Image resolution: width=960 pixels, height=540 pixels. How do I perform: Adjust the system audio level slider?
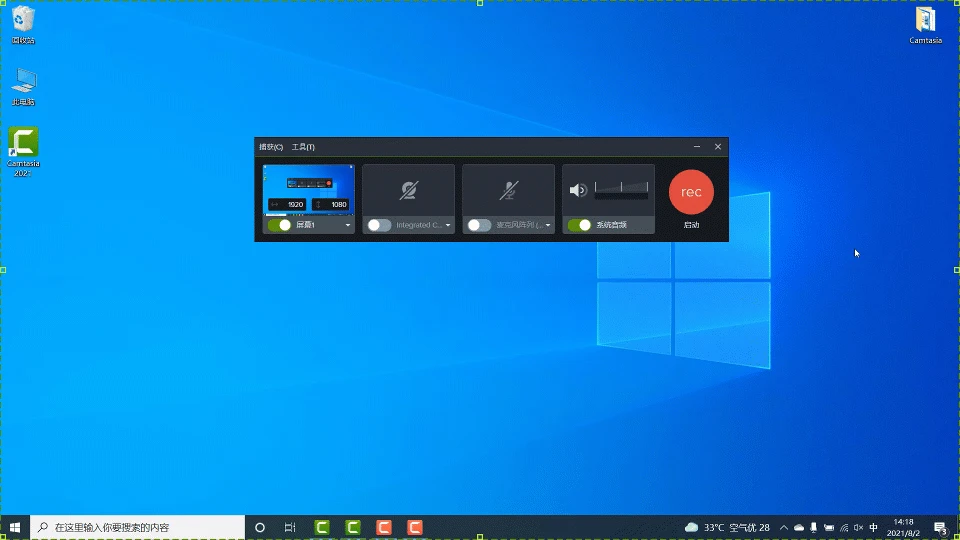[x=621, y=189]
